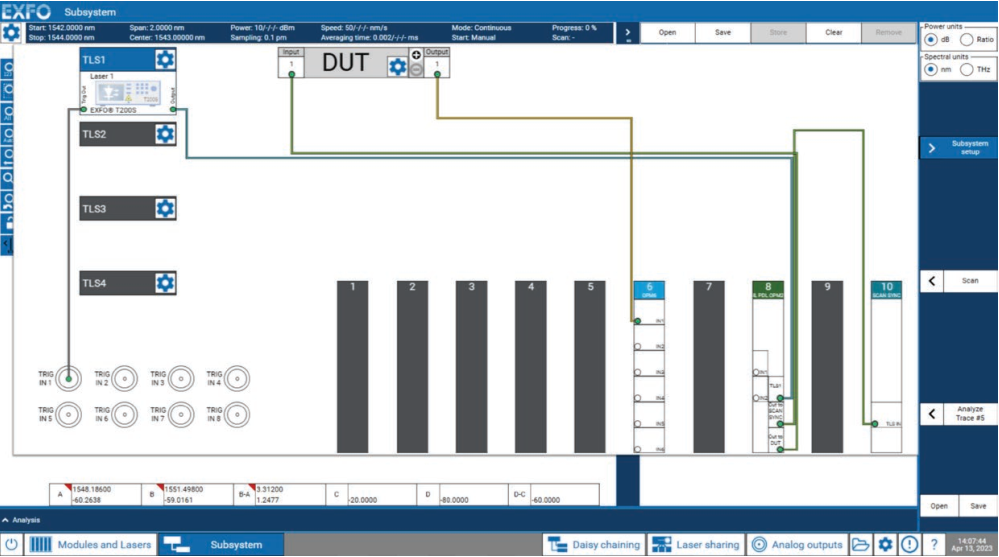999x557 pixels.
Task: Open TLS1 laser settings gear
Action: (165, 61)
